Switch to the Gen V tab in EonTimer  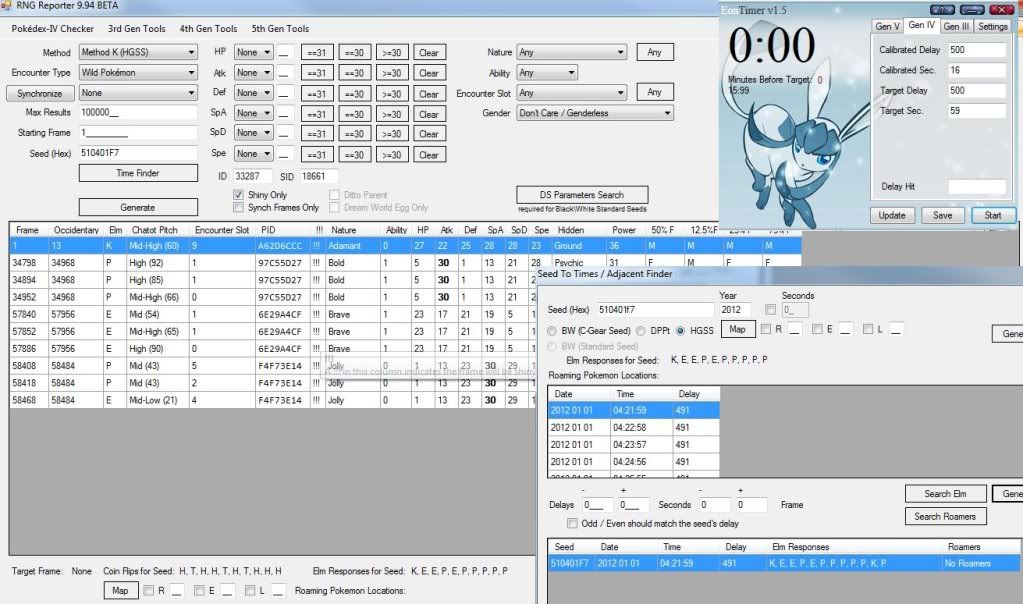point(887,26)
